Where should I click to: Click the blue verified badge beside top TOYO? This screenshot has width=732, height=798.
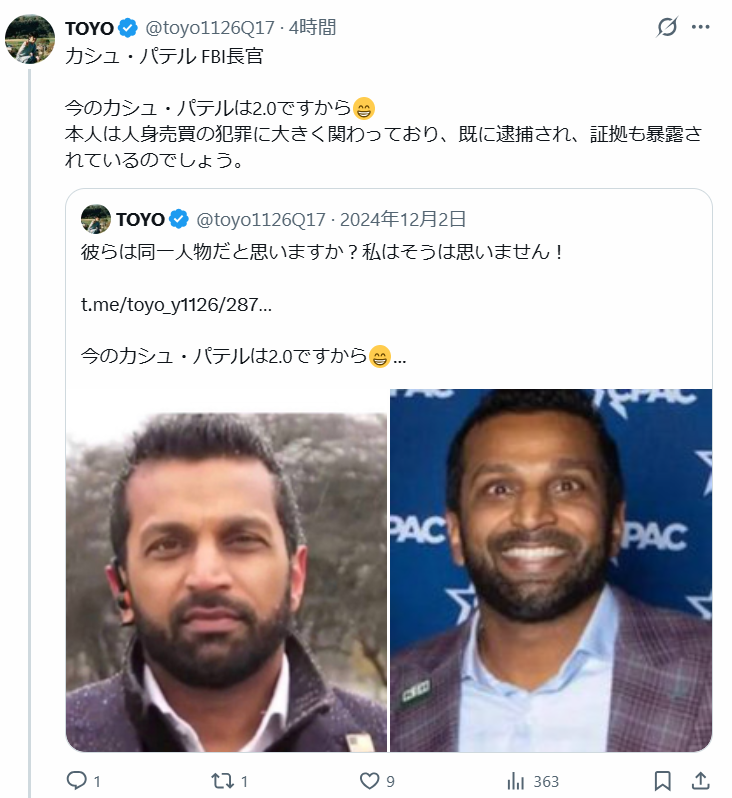[x=129, y=28]
